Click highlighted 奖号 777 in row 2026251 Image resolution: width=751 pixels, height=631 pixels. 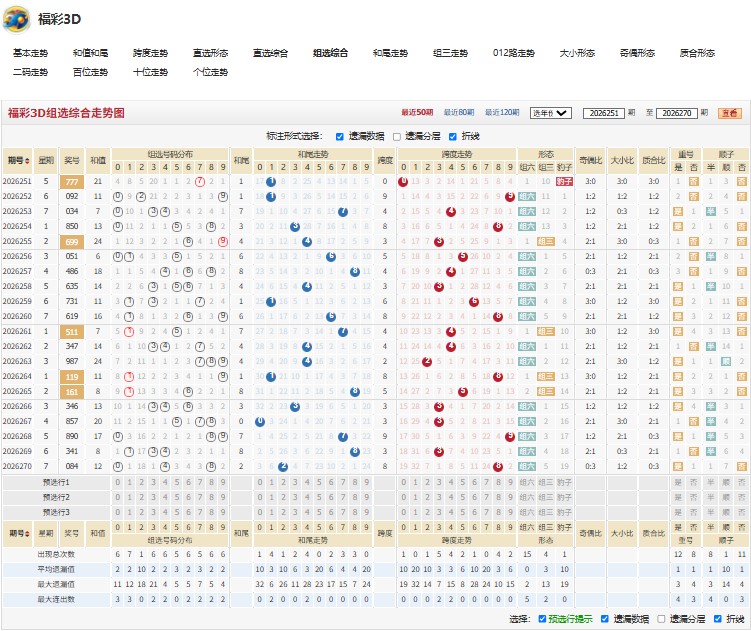72,182
